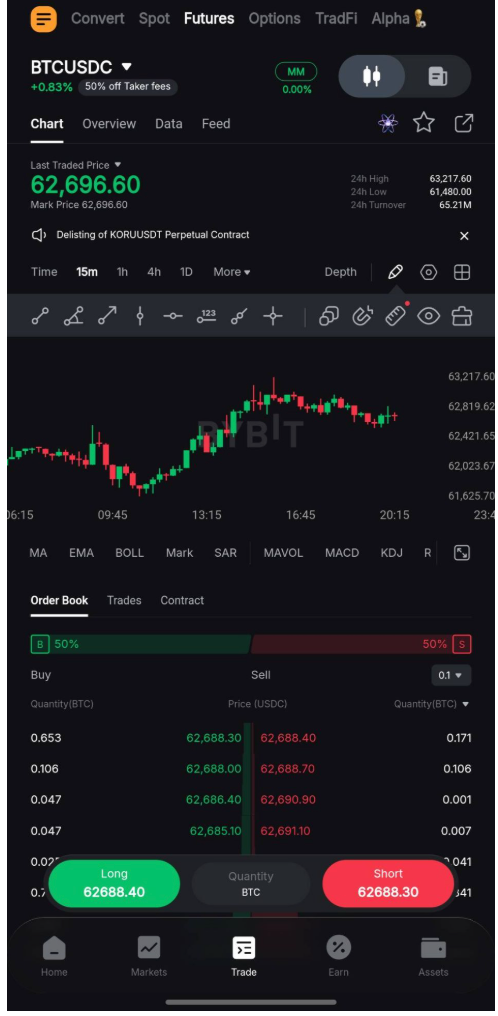This screenshot has height=1016, width=498.
Task: Switch to order form view icon
Action: pyautogui.click(x=438, y=76)
